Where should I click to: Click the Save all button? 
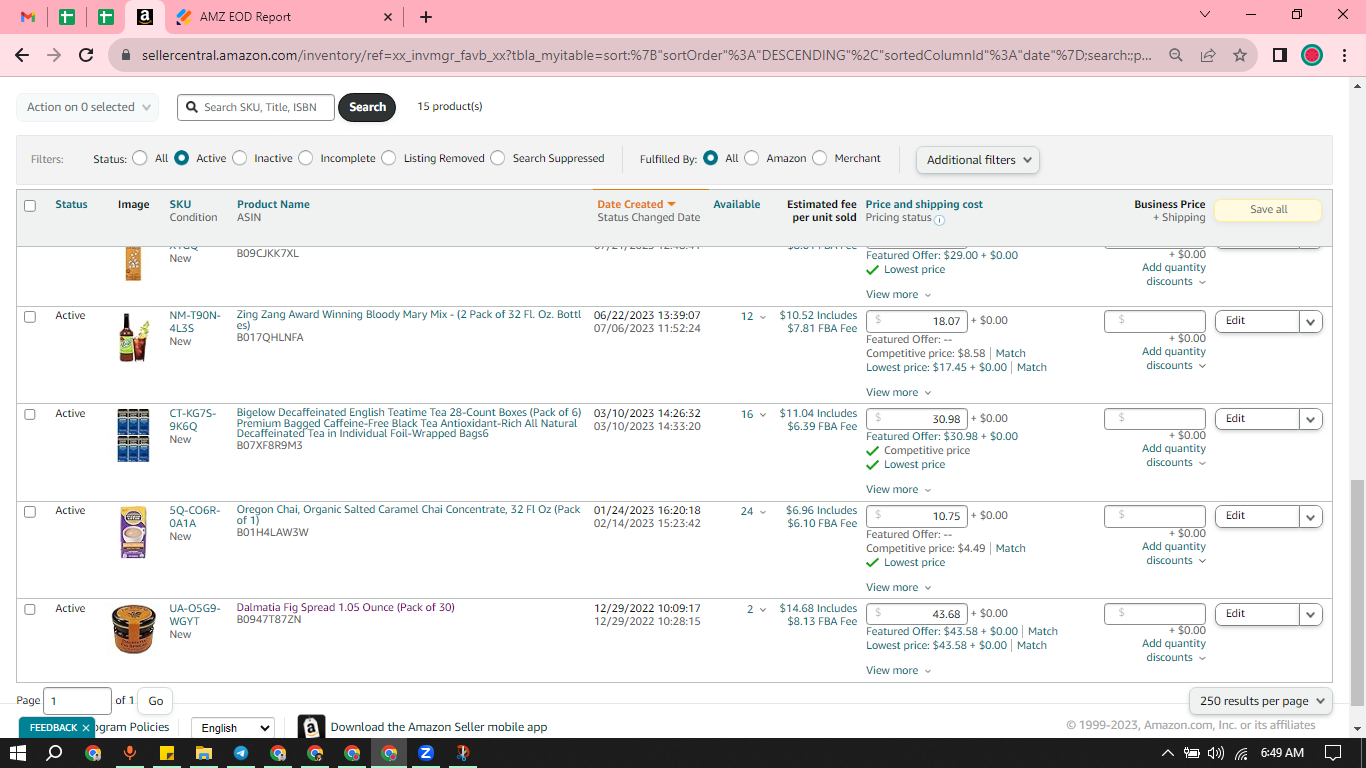coord(1268,210)
